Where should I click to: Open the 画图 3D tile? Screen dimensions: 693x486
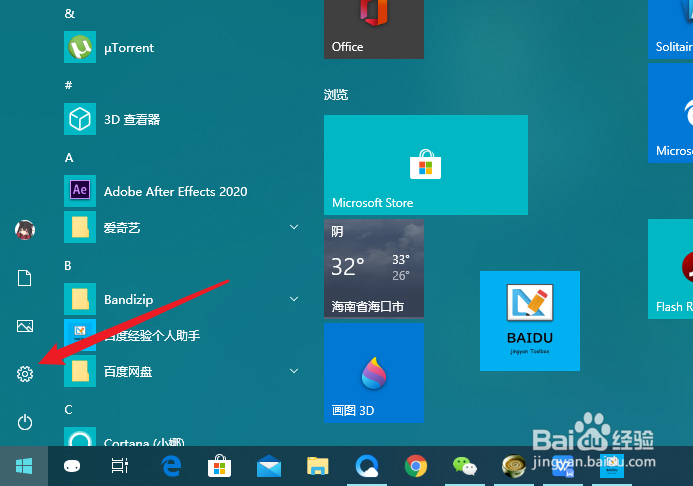point(374,373)
